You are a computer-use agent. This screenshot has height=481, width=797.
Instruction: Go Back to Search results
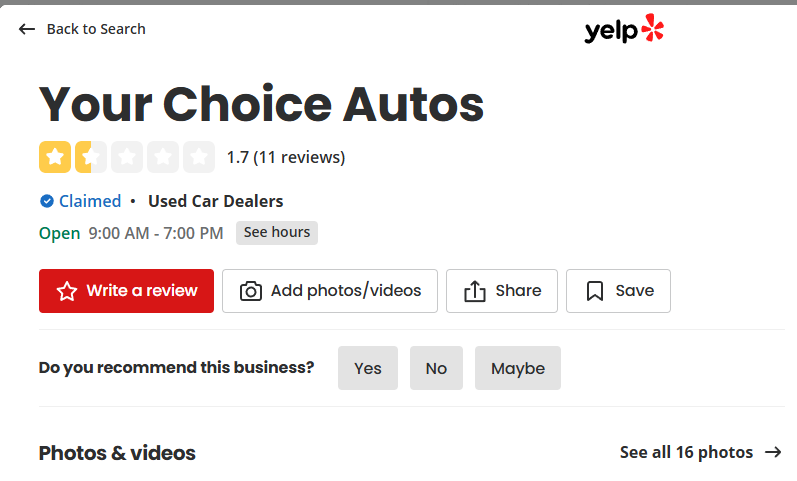pyautogui.click(x=96, y=29)
